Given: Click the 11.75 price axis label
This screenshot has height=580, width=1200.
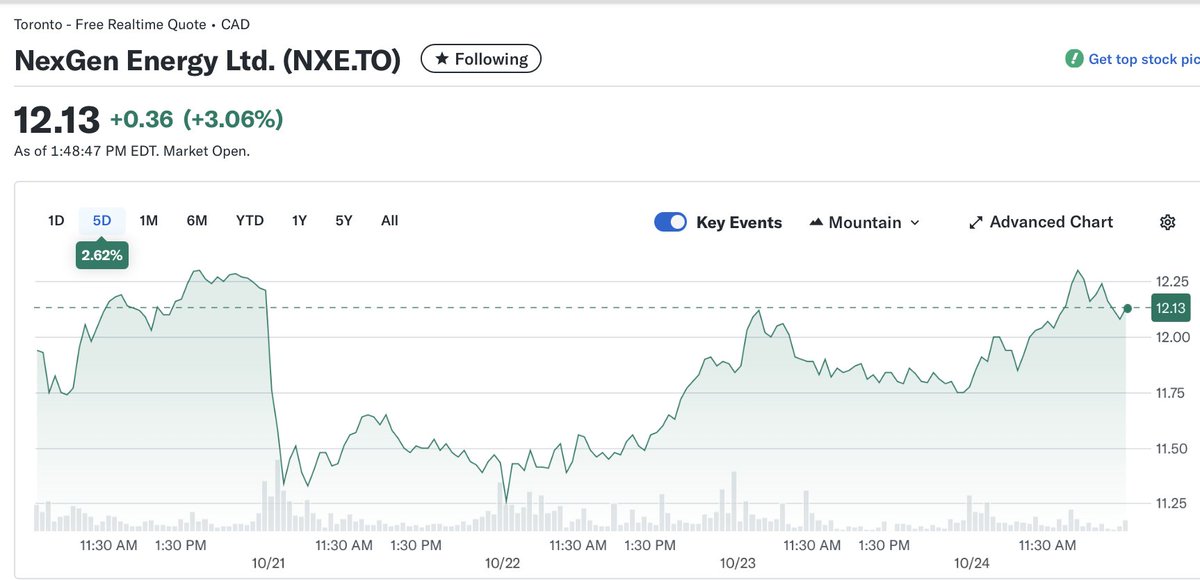Looking at the screenshot, I should (x=1169, y=392).
